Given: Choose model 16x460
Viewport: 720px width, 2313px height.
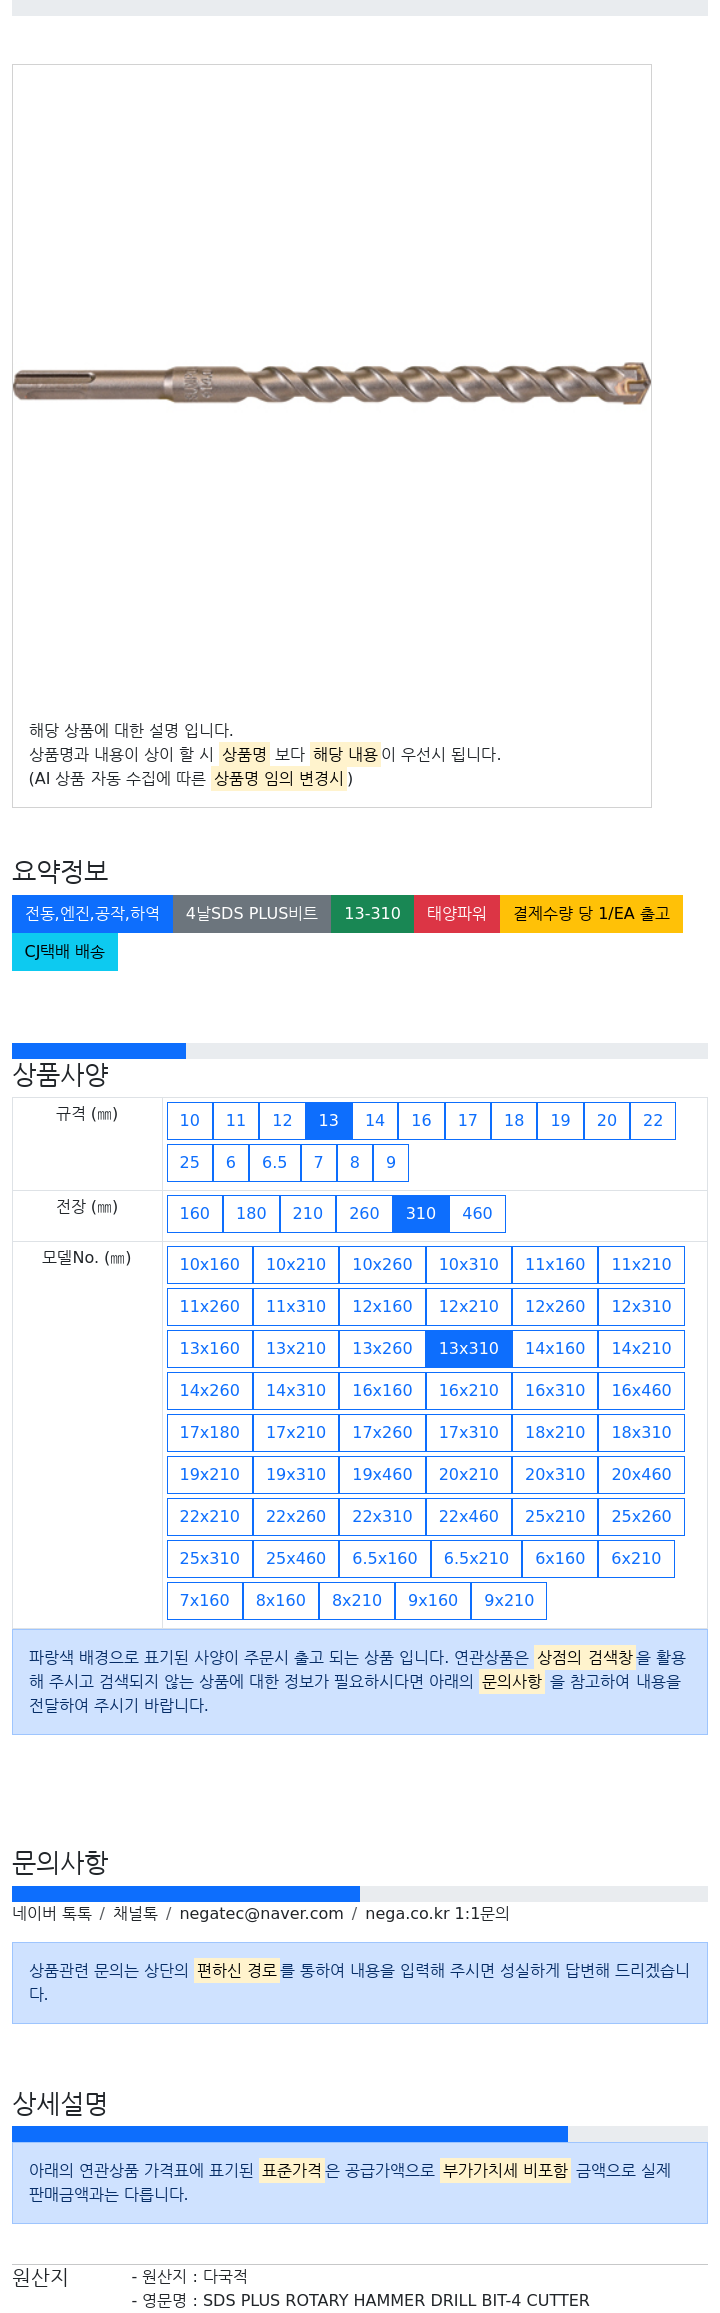Looking at the screenshot, I should [x=642, y=1391].
